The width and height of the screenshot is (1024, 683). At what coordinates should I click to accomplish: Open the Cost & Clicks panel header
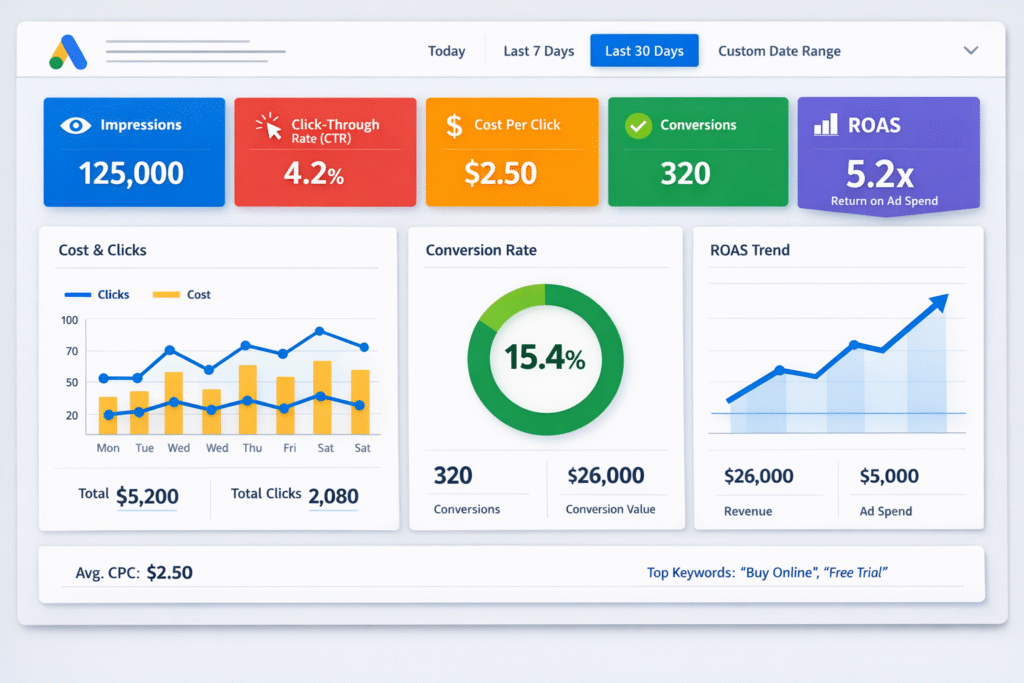pyautogui.click(x=103, y=250)
